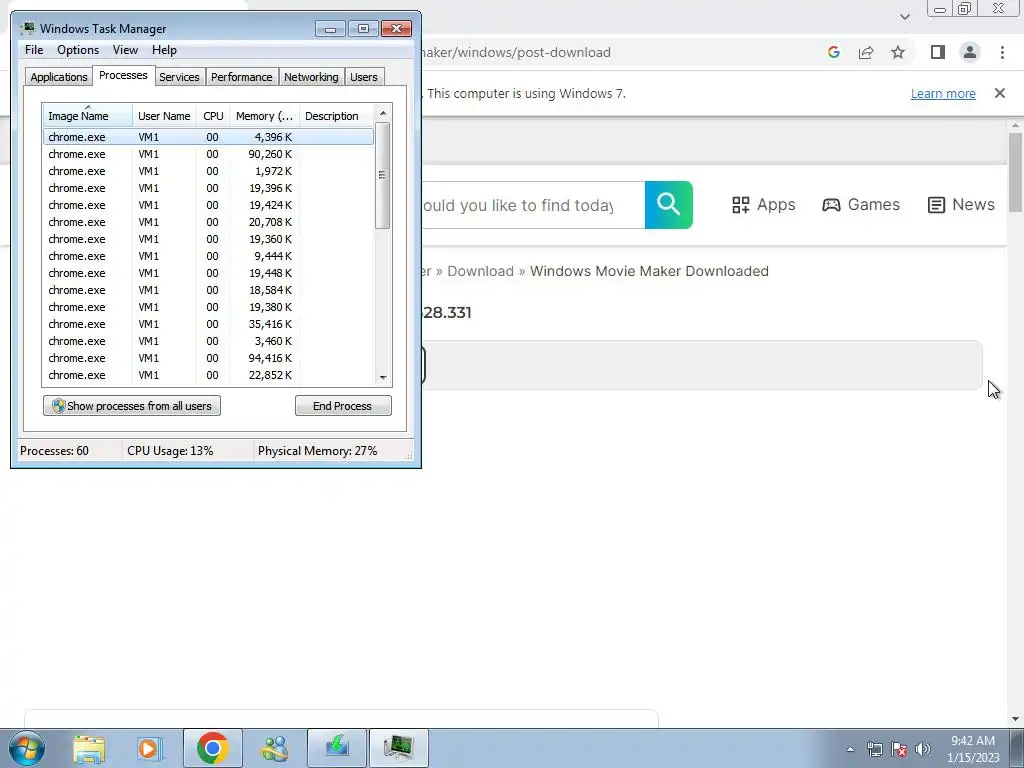This screenshot has height=768, width=1024.
Task: Show hidden tray icons arrow
Action: pos(850,749)
